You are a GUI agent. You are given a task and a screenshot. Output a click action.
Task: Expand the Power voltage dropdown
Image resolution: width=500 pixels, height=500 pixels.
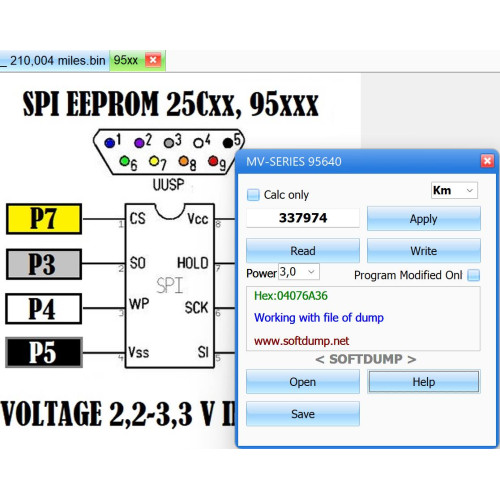point(299,272)
